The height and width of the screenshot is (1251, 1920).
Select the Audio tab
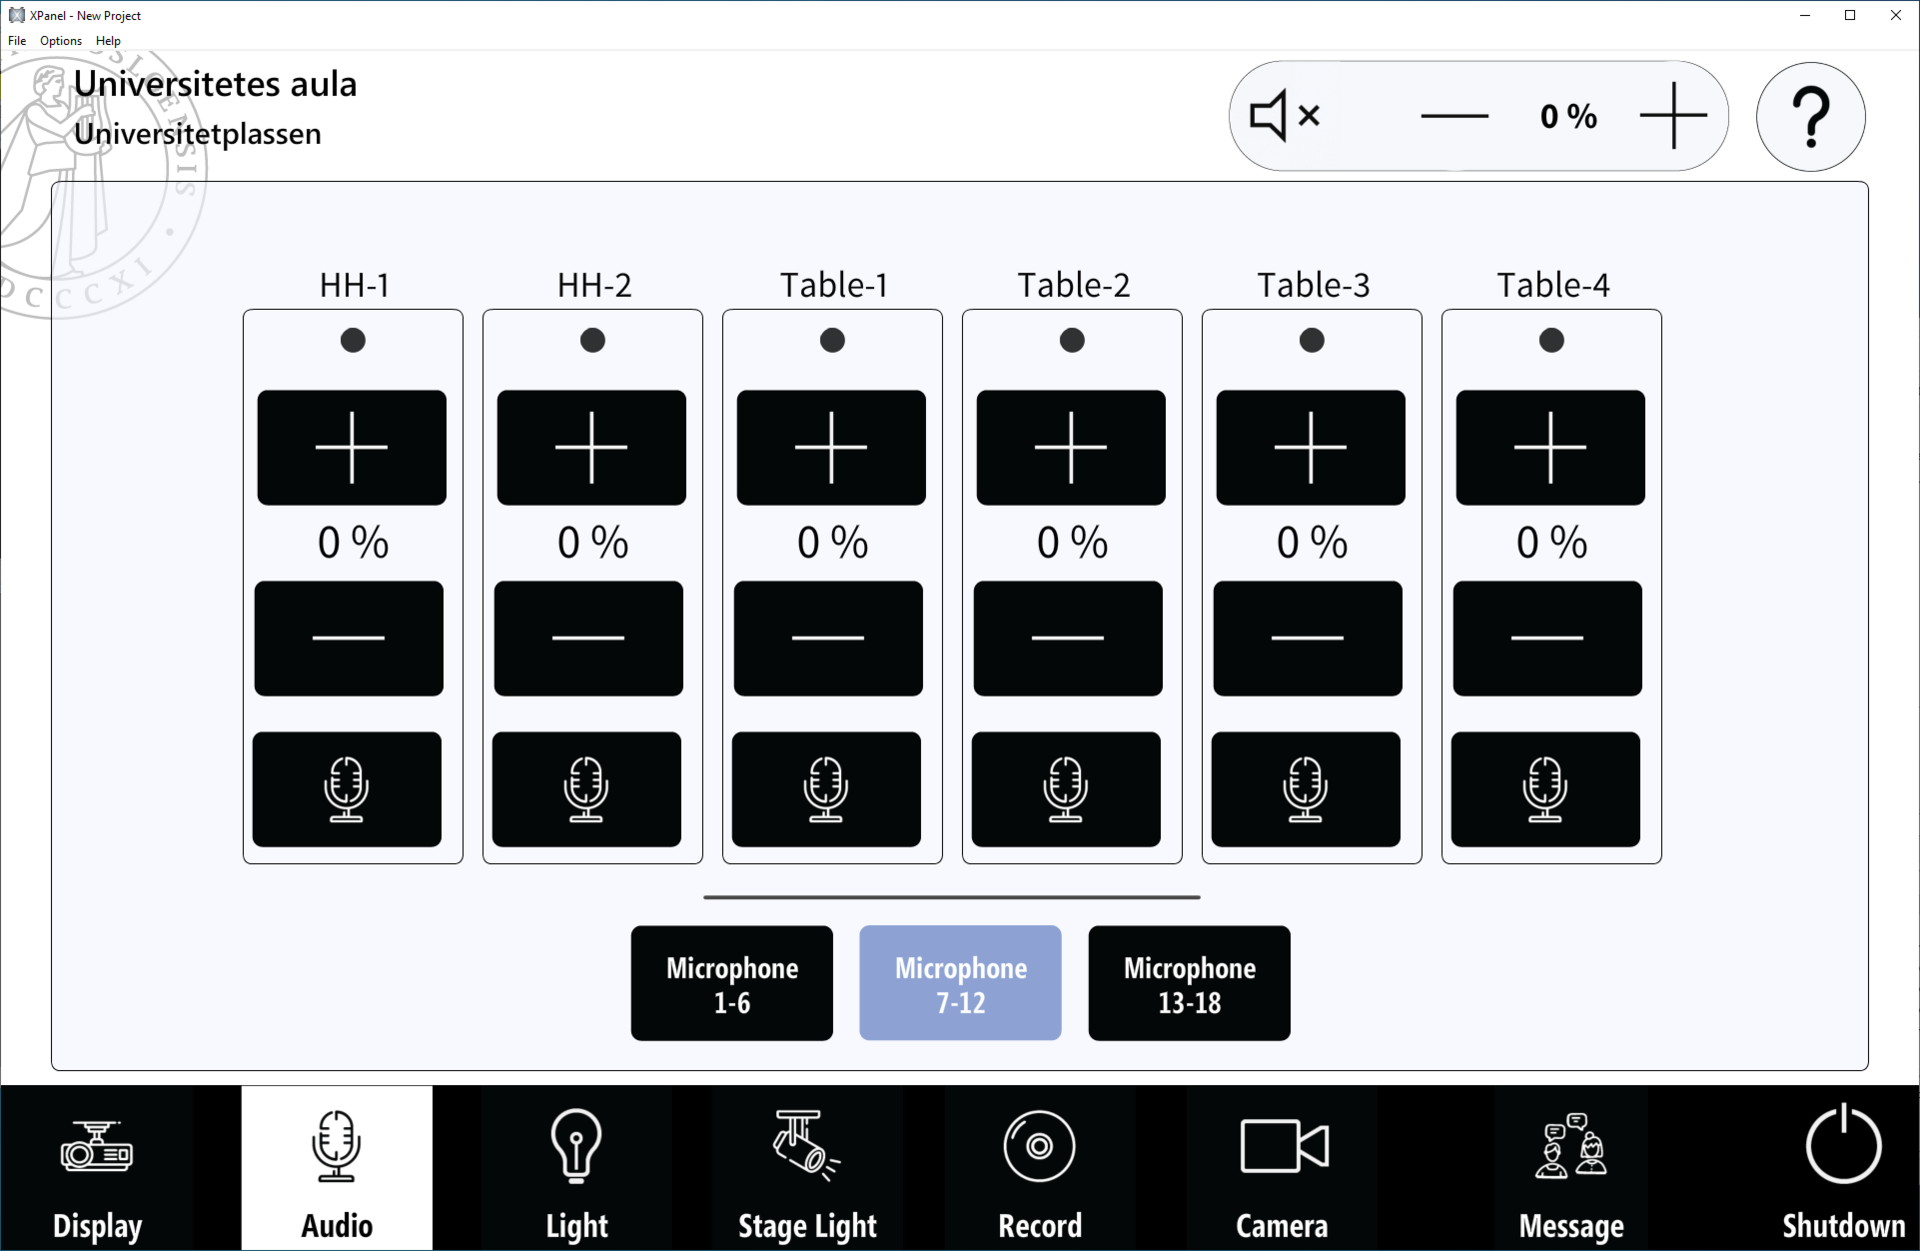tap(337, 1168)
